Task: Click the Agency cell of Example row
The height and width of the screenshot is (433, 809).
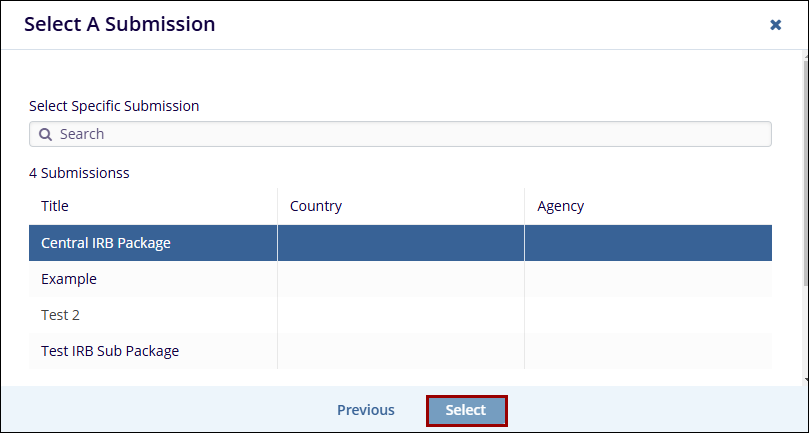Action: click(648, 279)
